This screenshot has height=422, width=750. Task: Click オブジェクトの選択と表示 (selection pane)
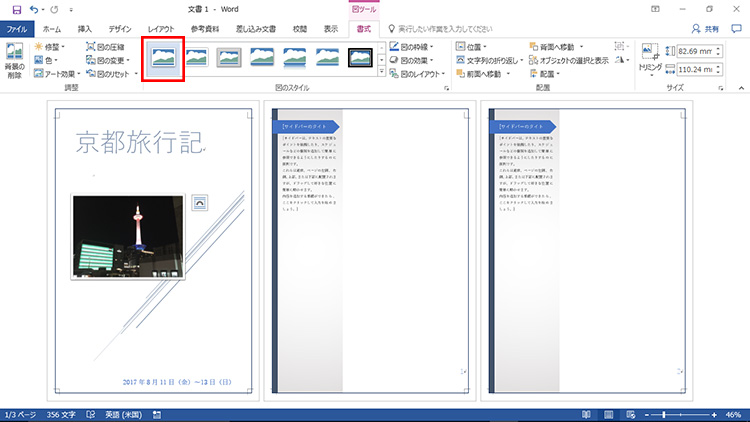click(x=565, y=60)
